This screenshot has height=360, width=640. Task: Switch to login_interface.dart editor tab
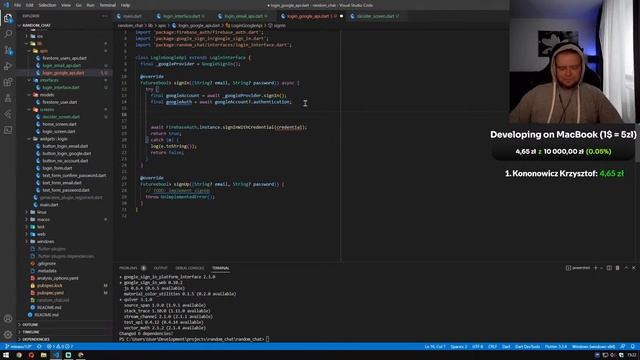180,16
